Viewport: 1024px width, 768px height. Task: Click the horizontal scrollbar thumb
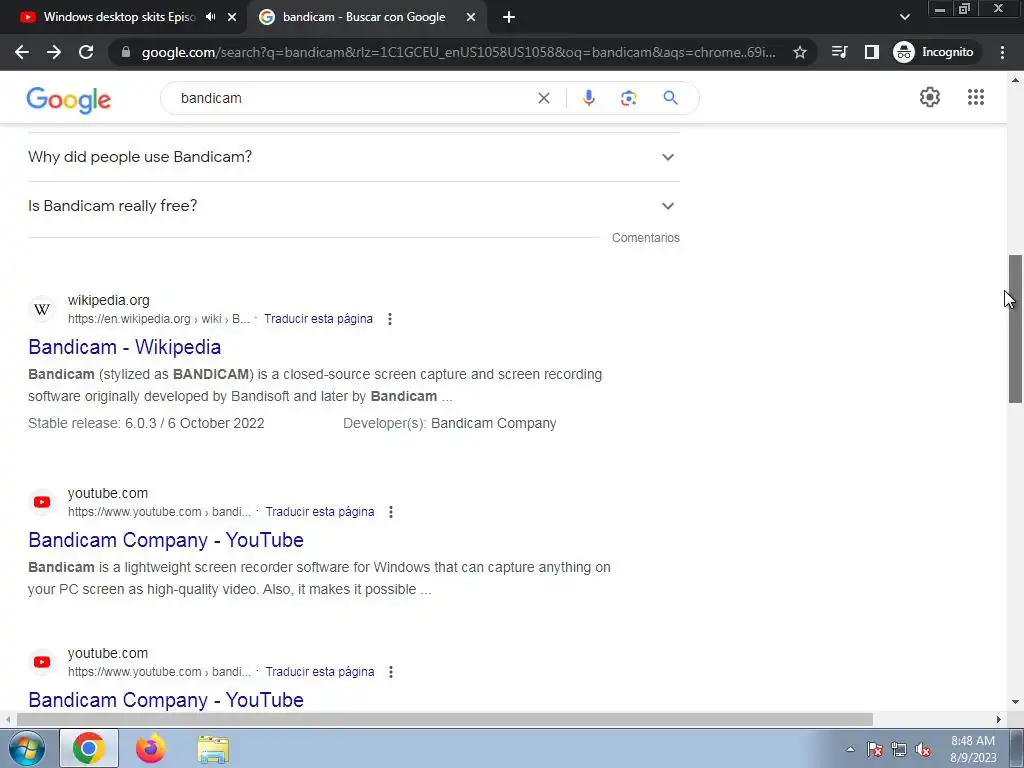(445, 719)
